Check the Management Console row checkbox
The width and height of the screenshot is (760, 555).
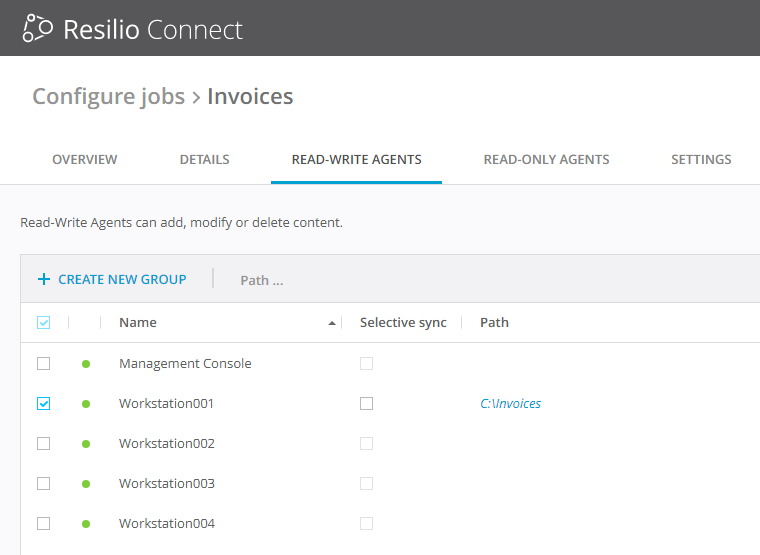[43, 364]
